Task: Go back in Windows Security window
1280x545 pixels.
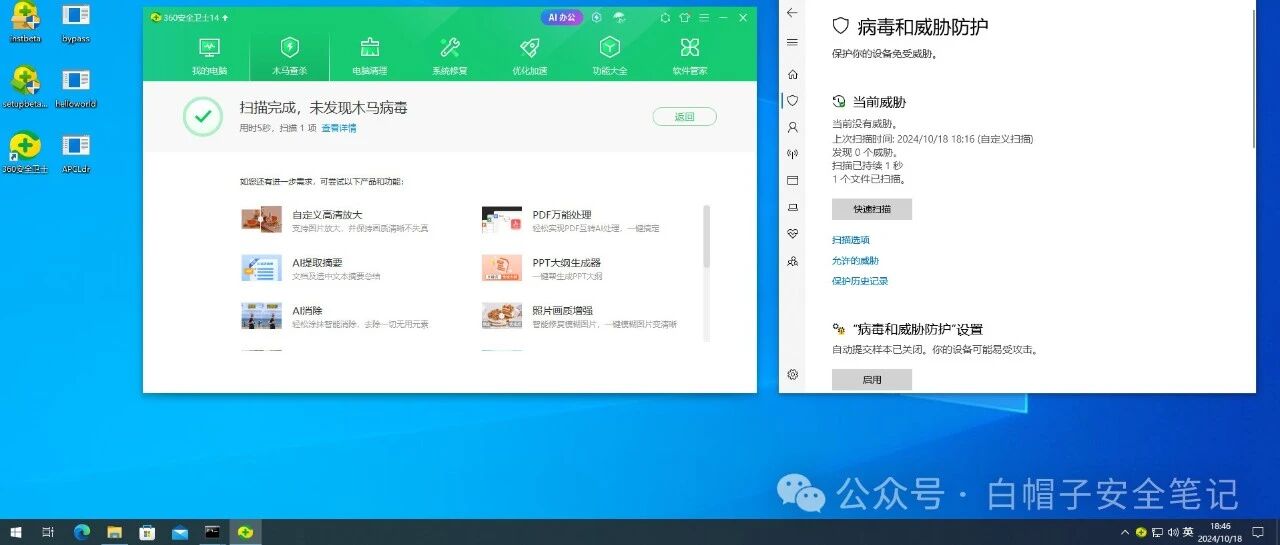Action: tap(793, 13)
